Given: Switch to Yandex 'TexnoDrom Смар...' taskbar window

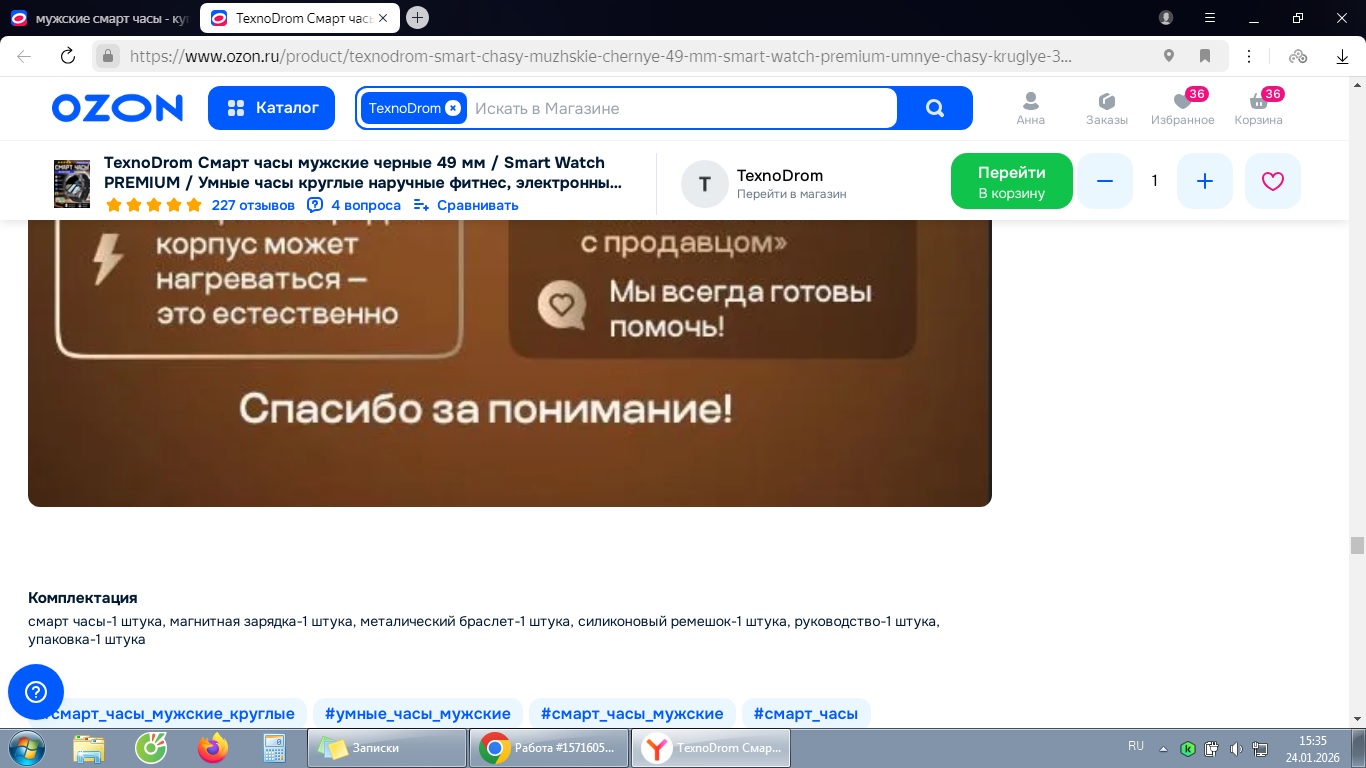Looking at the screenshot, I should pos(712,747).
